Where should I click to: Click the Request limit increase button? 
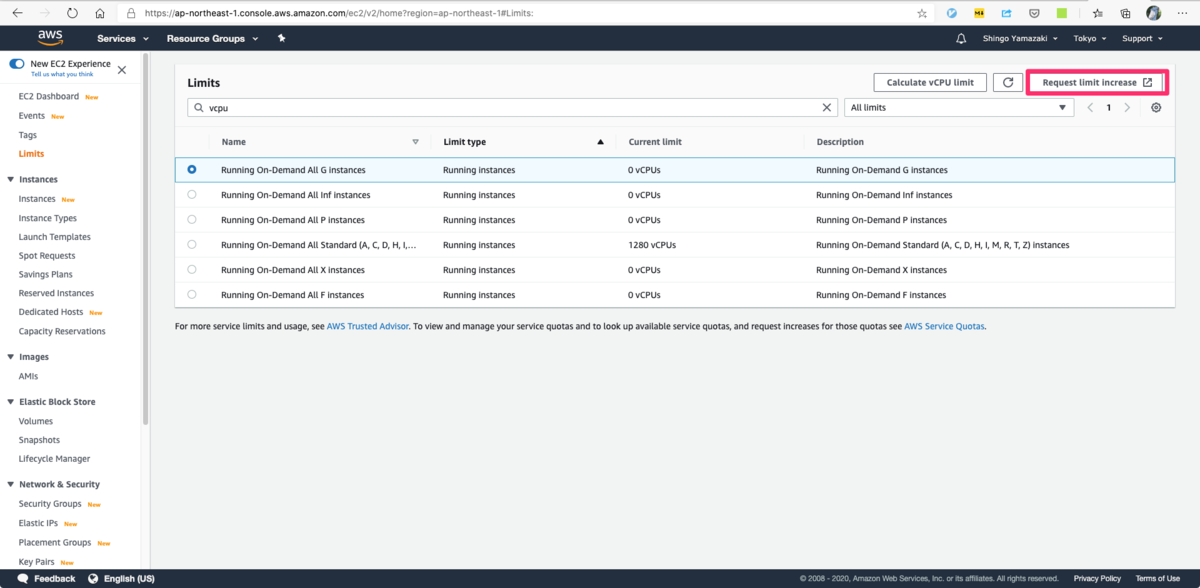tap(1097, 82)
